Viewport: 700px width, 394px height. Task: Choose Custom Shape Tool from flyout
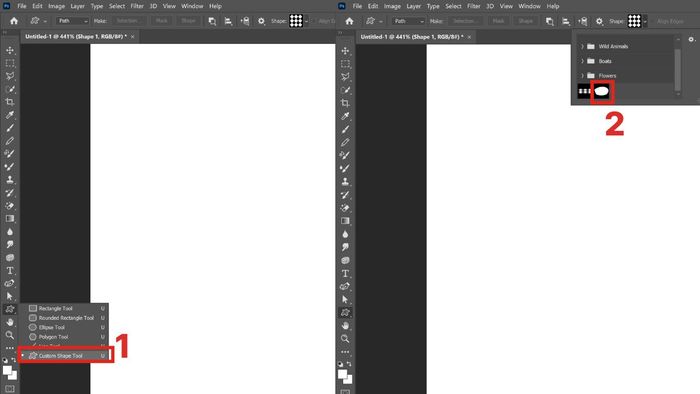[x=65, y=356]
